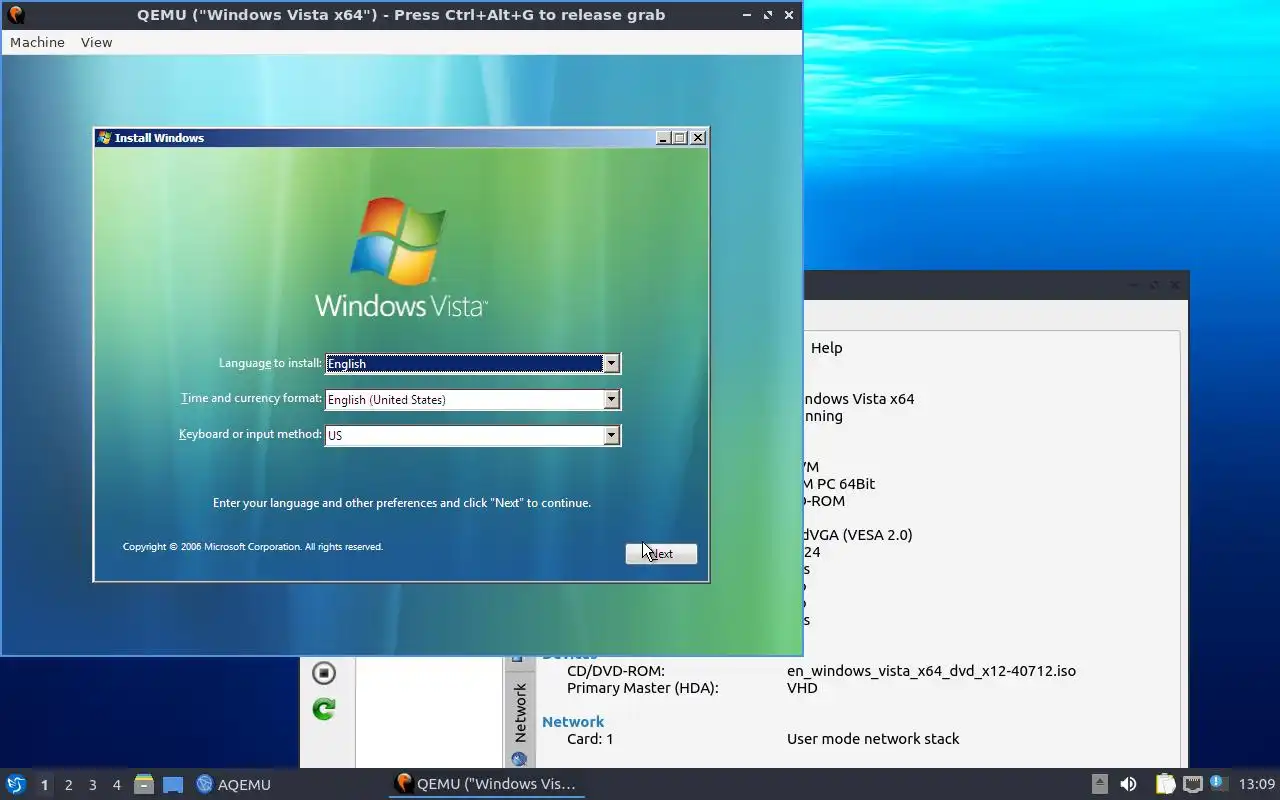1280x800 pixels.
Task: Click the update notification tray icon
Action: click(x=1218, y=783)
